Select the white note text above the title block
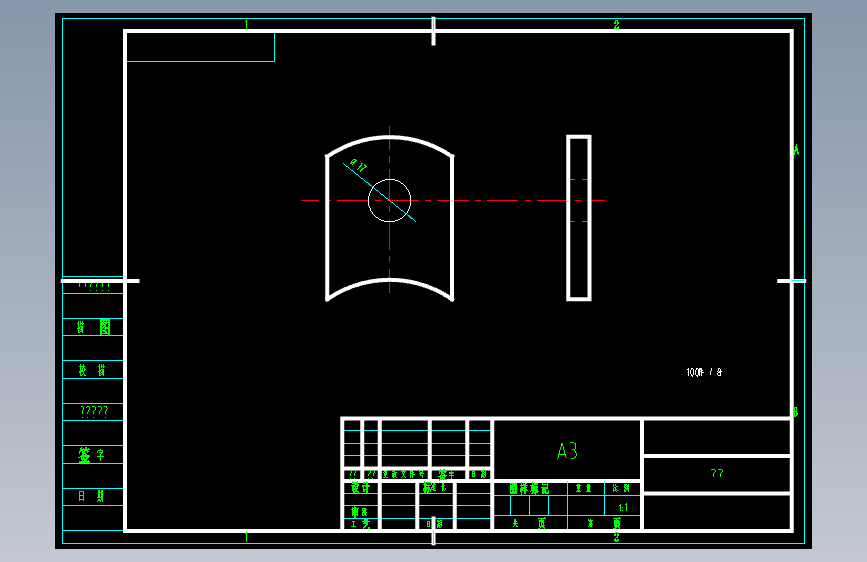 point(704,372)
